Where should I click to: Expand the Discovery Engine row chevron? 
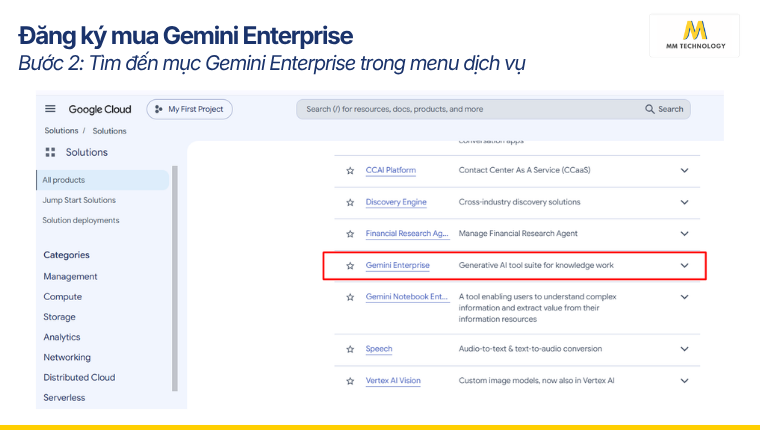pos(684,202)
